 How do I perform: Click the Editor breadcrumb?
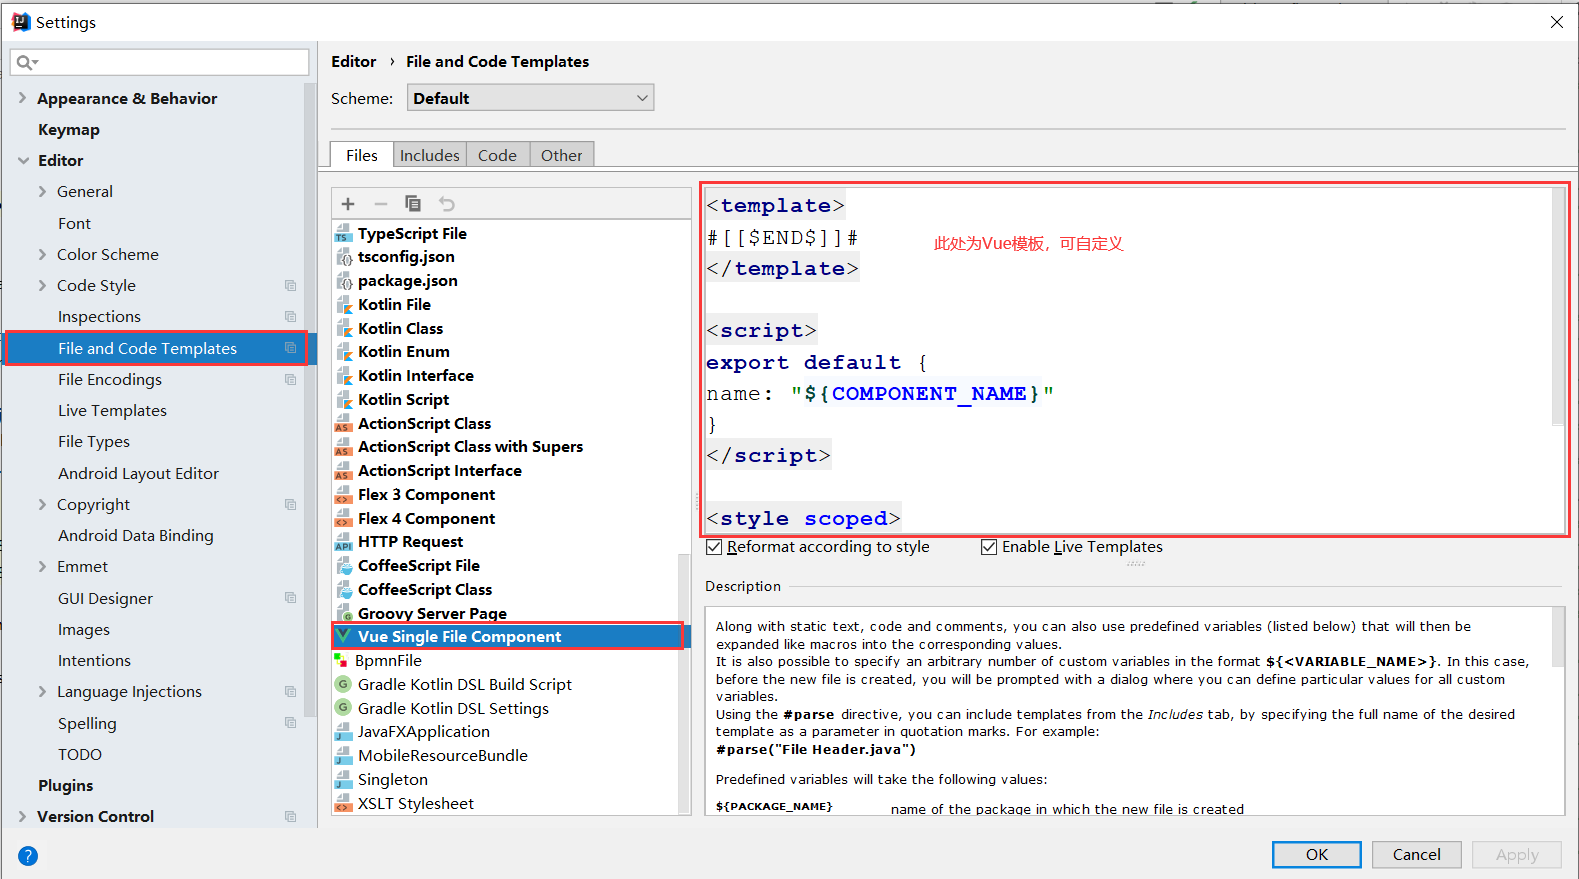[354, 62]
